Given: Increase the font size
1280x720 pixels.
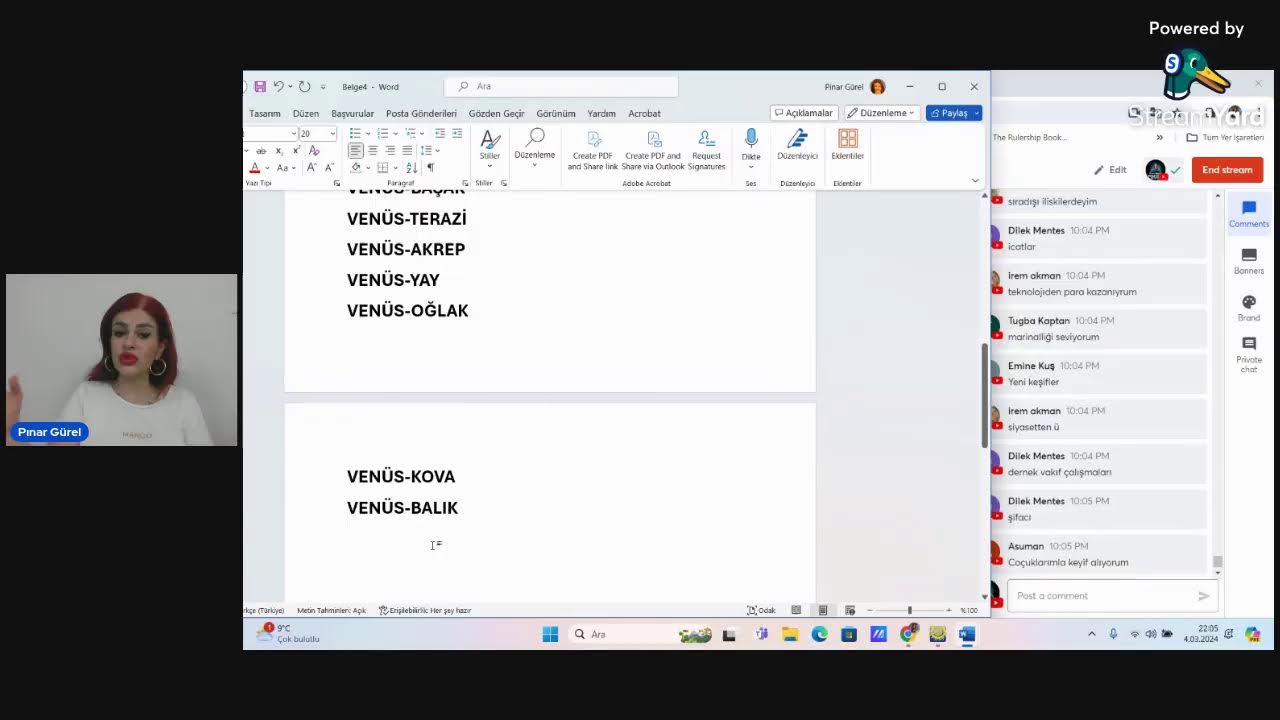Looking at the screenshot, I should pyautogui.click(x=311, y=167).
